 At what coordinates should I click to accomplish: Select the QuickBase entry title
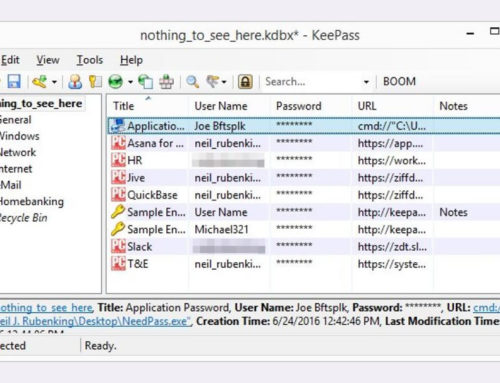(152, 195)
